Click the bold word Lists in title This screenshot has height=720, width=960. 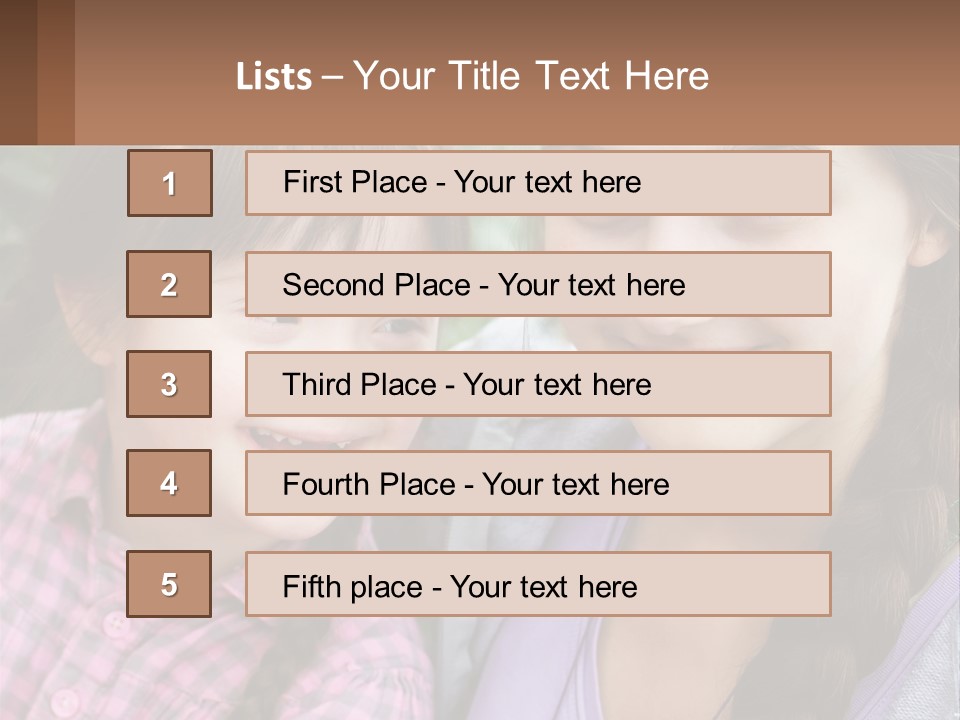coord(274,77)
